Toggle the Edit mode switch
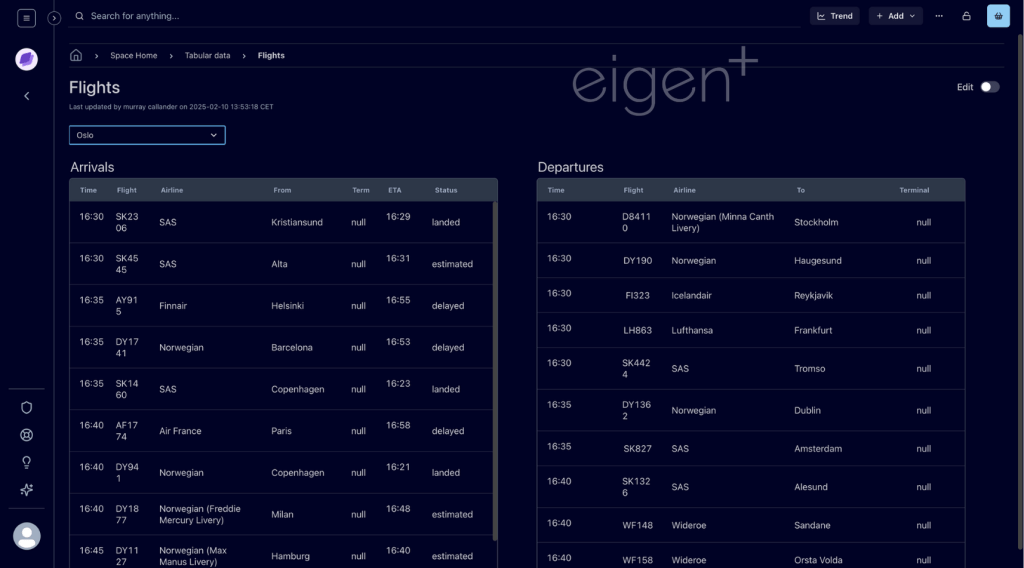This screenshot has width=1024, height=568. point(989,87)
